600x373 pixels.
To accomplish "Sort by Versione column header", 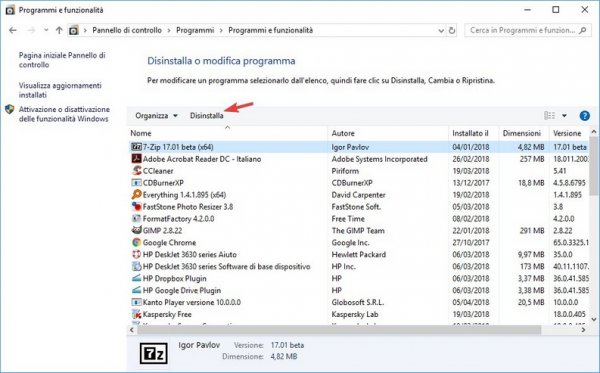I will click(569, 133).
